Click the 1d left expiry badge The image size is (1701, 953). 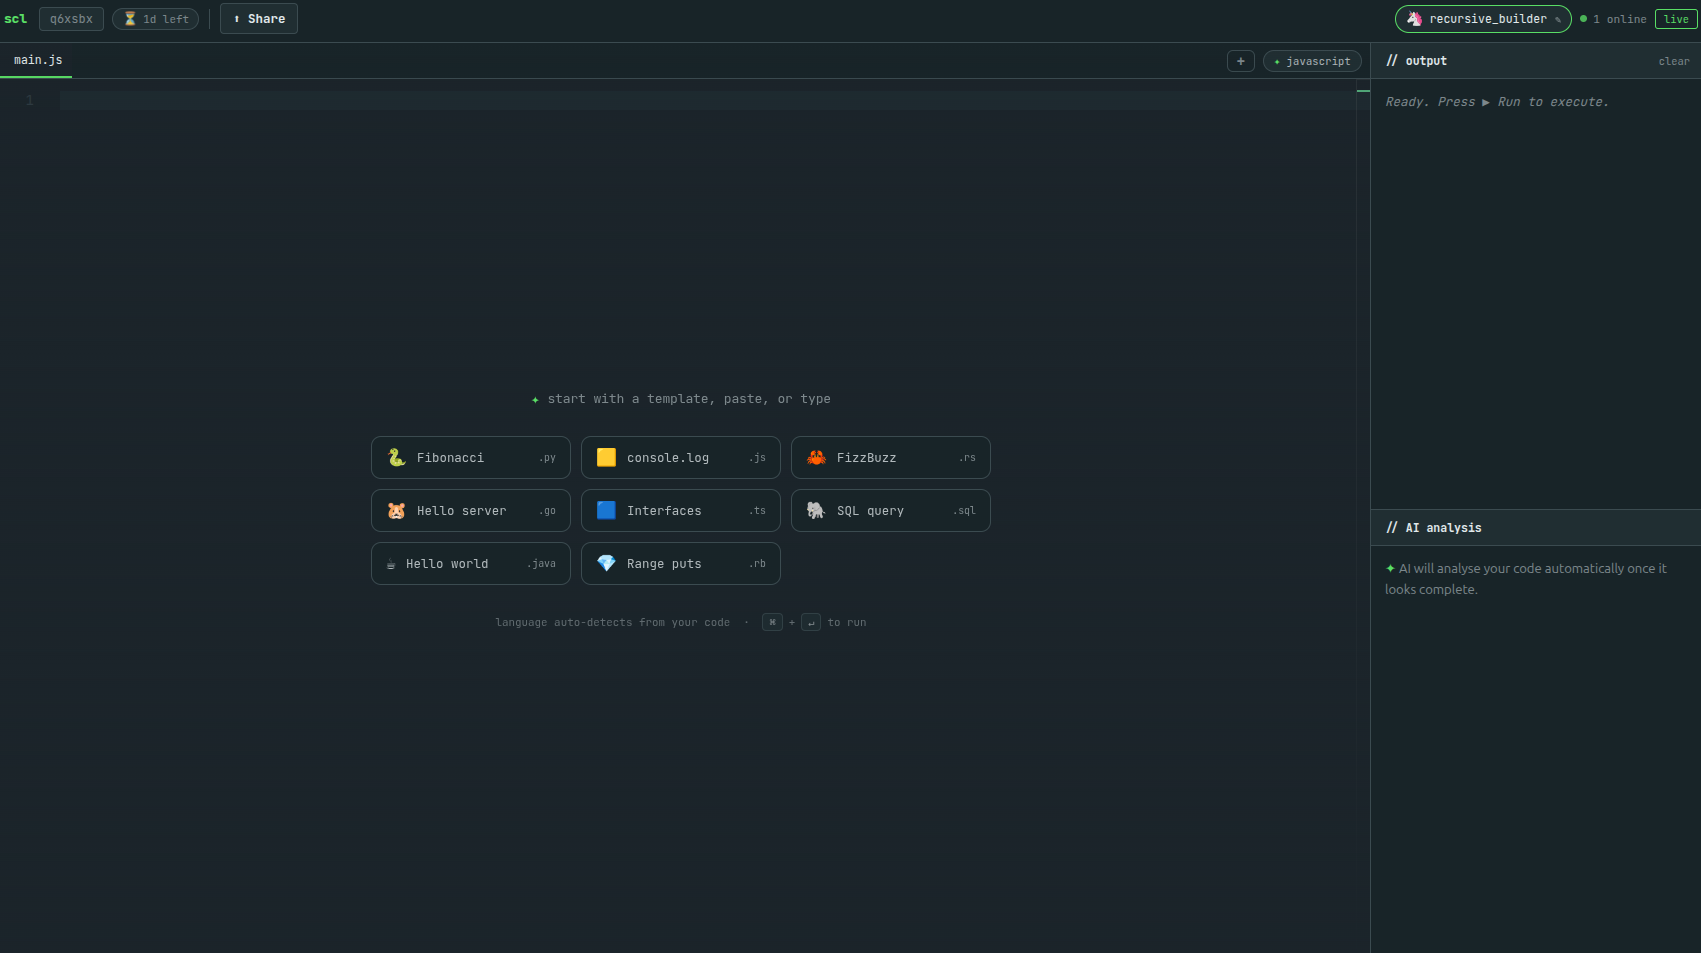coord(155,19)
